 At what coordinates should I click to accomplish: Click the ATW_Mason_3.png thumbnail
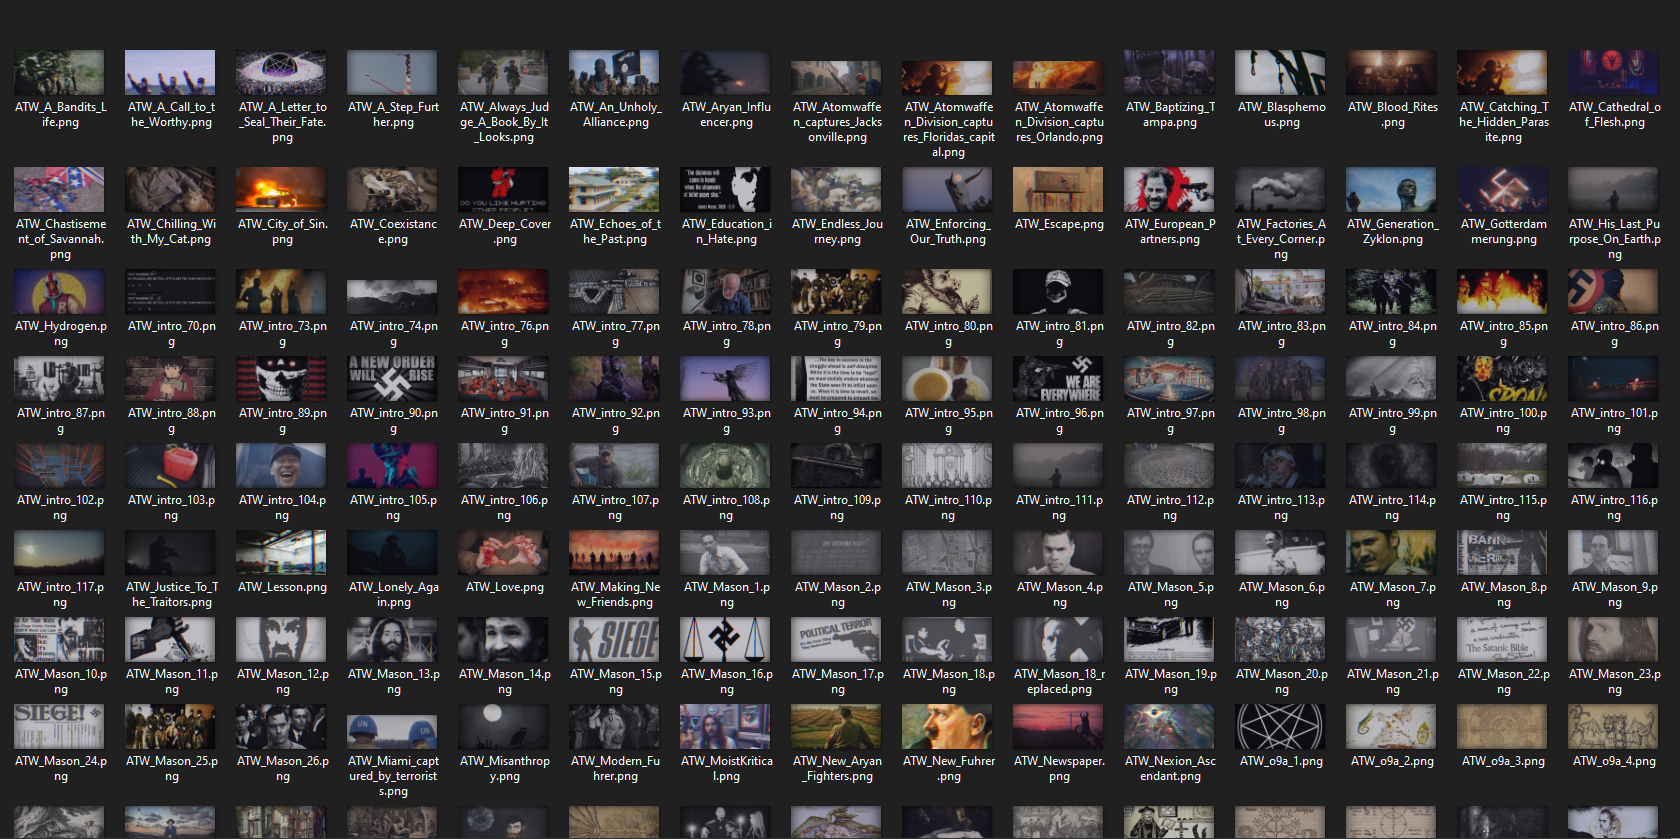(x=948, y=553)
